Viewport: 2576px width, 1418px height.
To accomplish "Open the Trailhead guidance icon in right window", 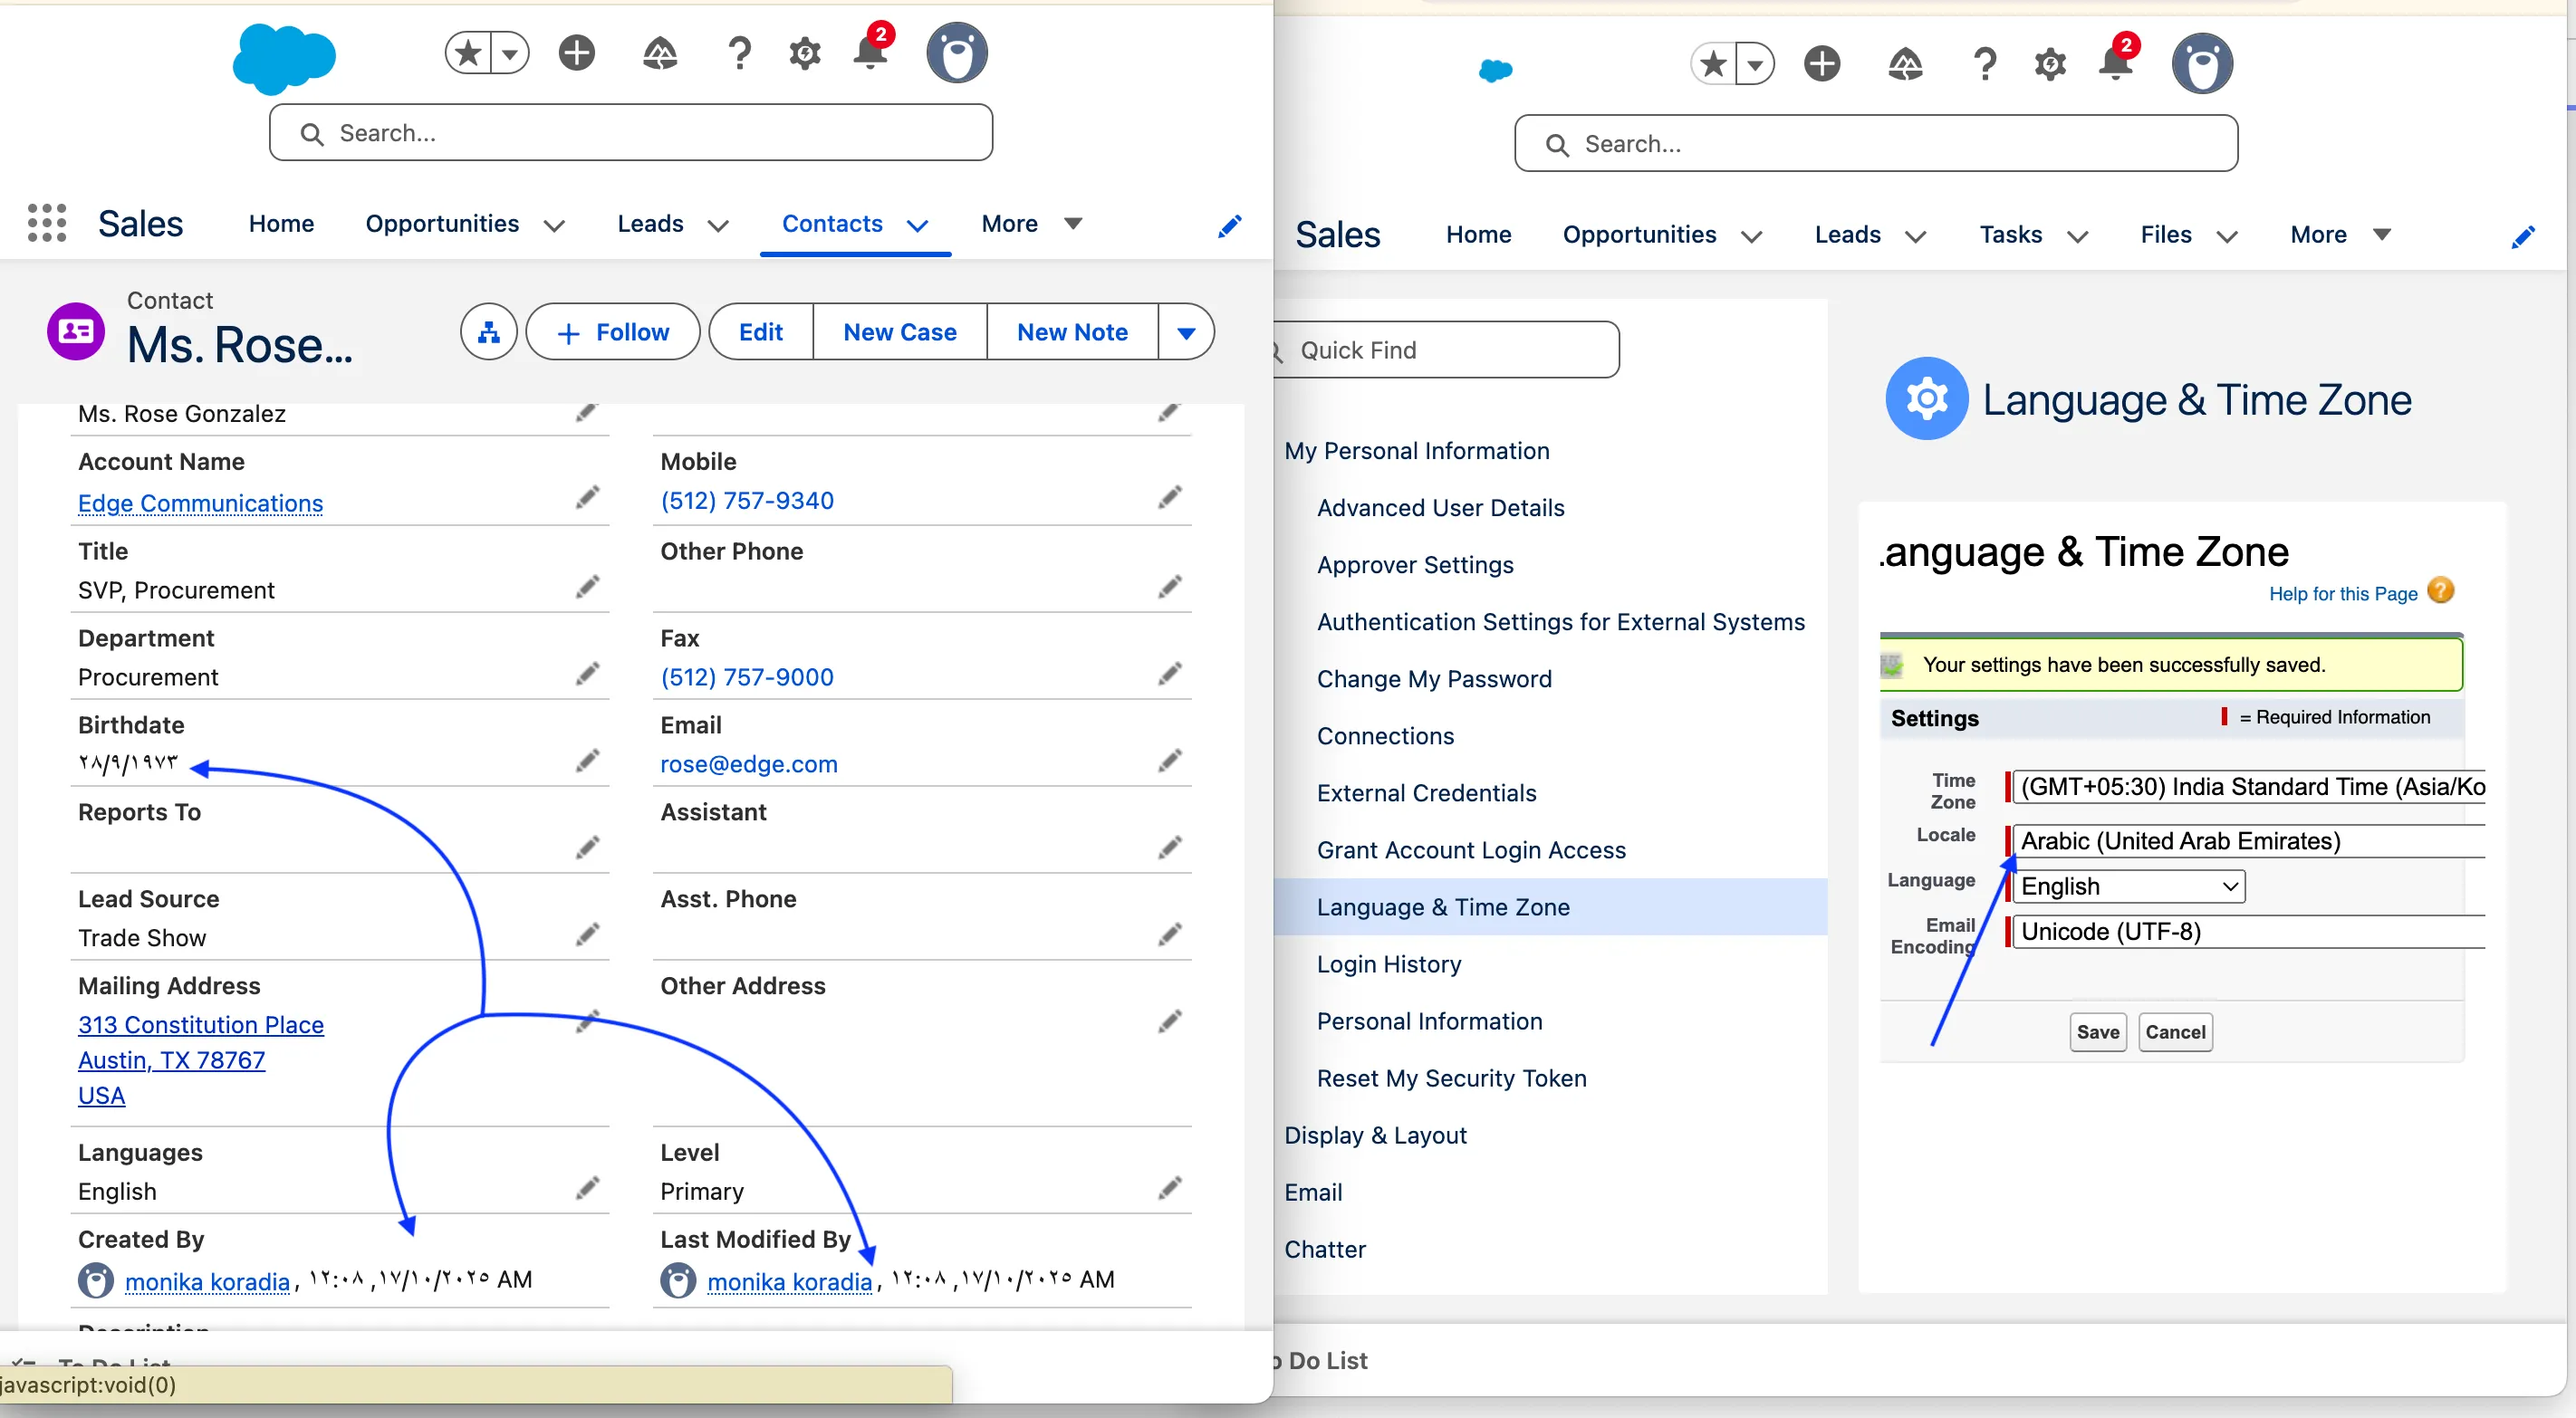I will click(1905, 64).
